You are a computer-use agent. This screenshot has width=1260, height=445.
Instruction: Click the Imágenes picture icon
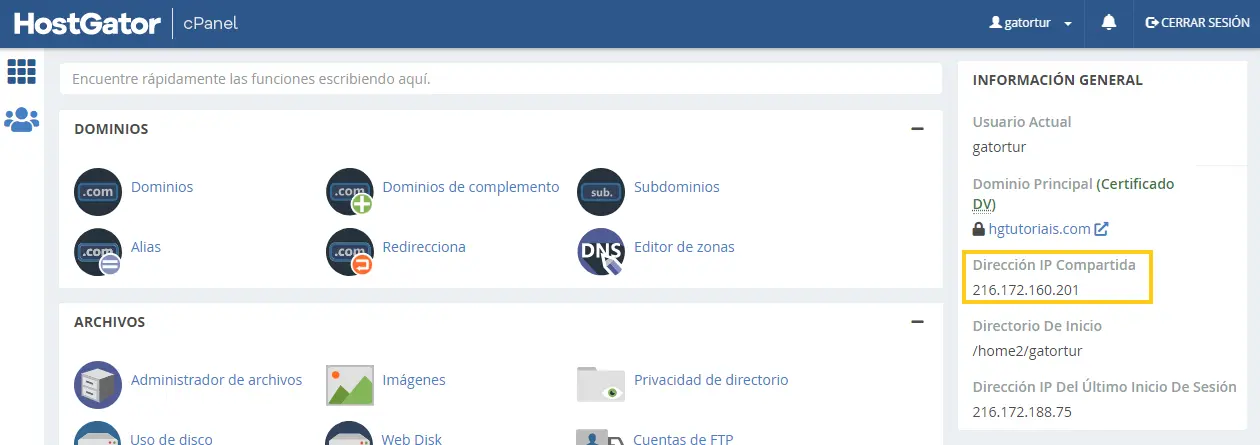point(350,384)
